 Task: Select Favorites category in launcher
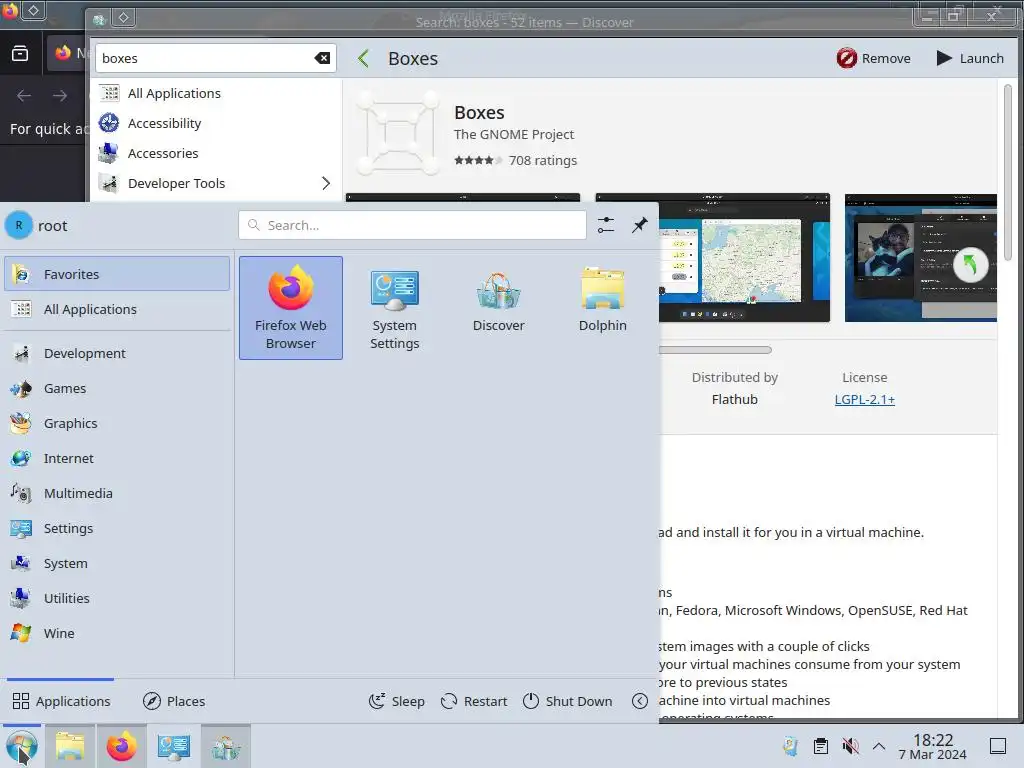click(117, 274)
